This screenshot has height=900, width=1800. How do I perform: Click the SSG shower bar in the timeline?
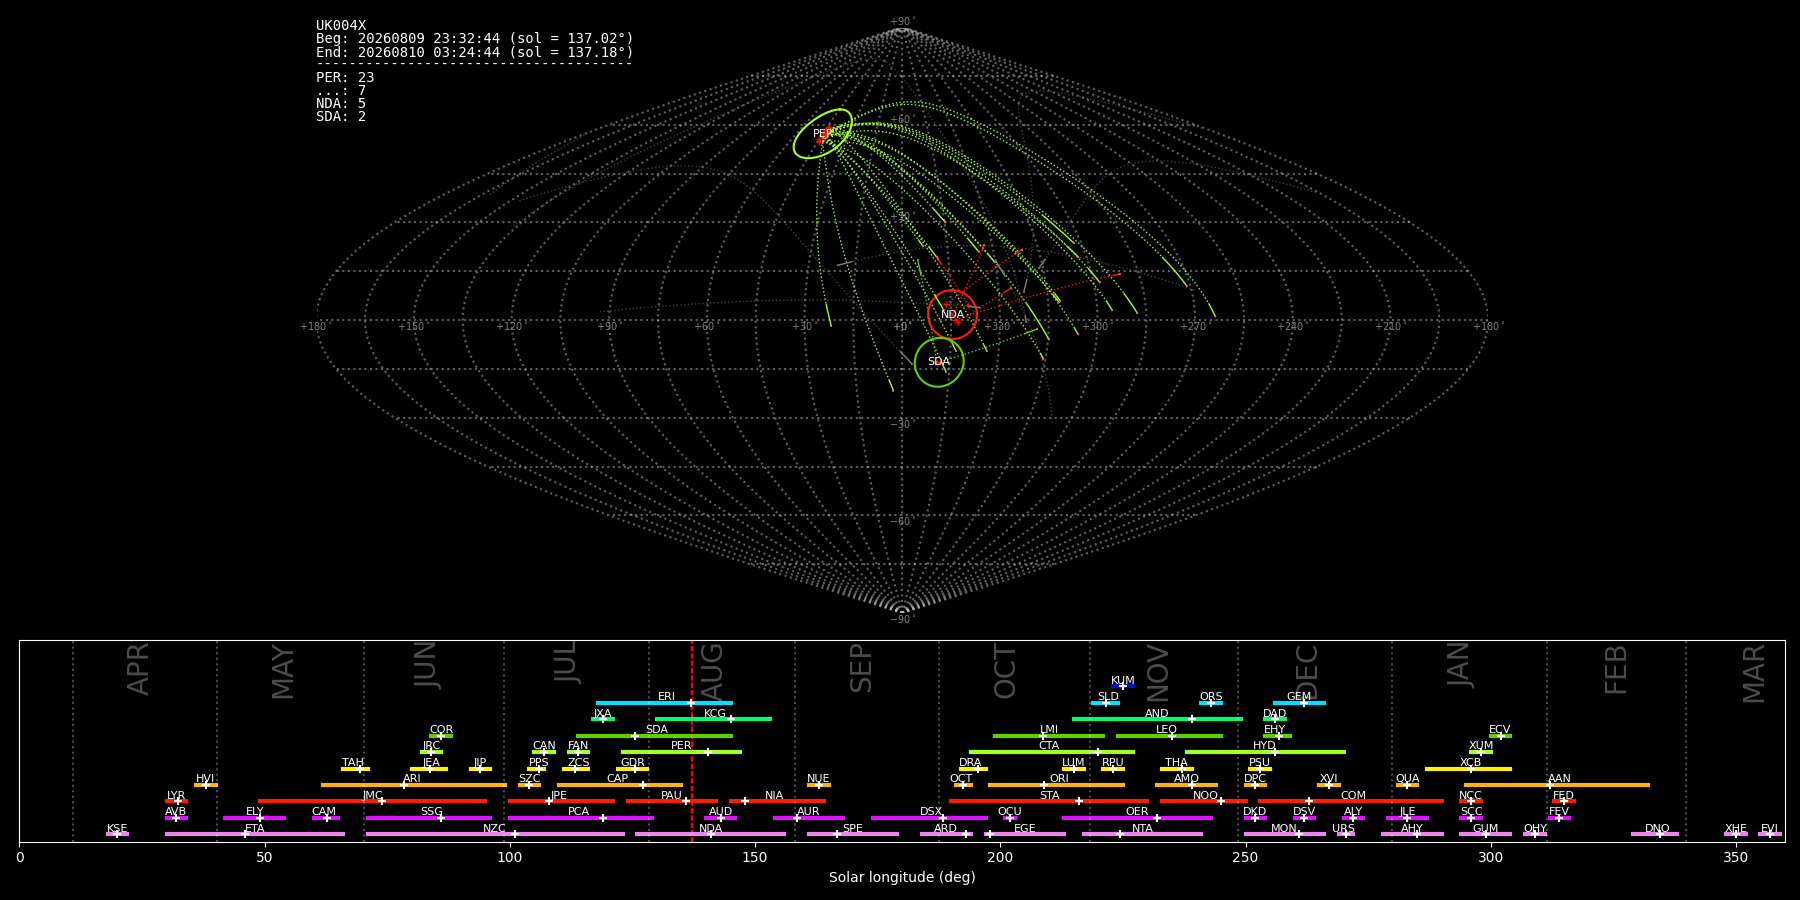[x=429, y=818]
